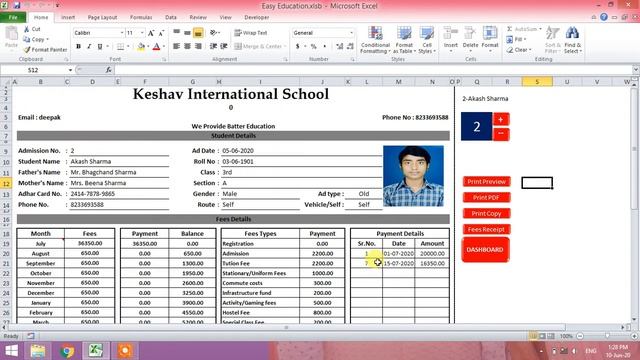Click the Format cells icon
Screen dimensions: 640x360
[x=490, y=33]
